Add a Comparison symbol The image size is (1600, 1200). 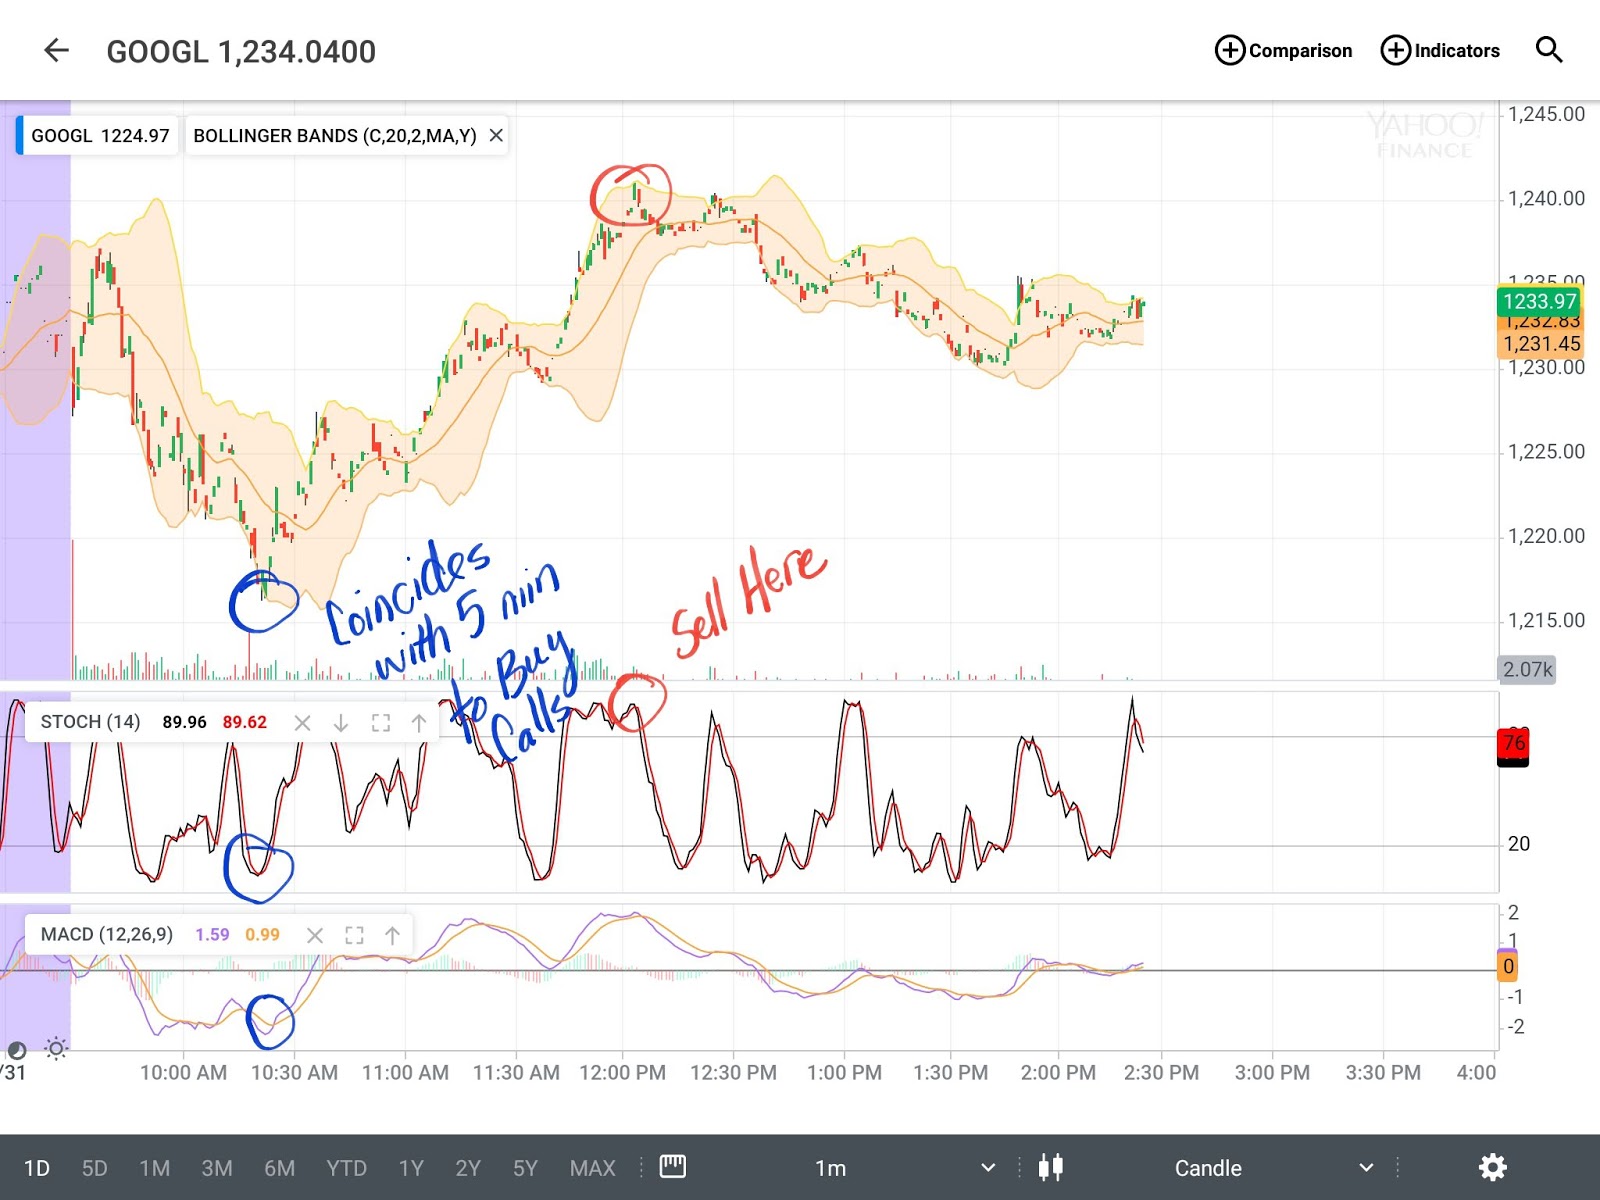(x=1283, y=50)
